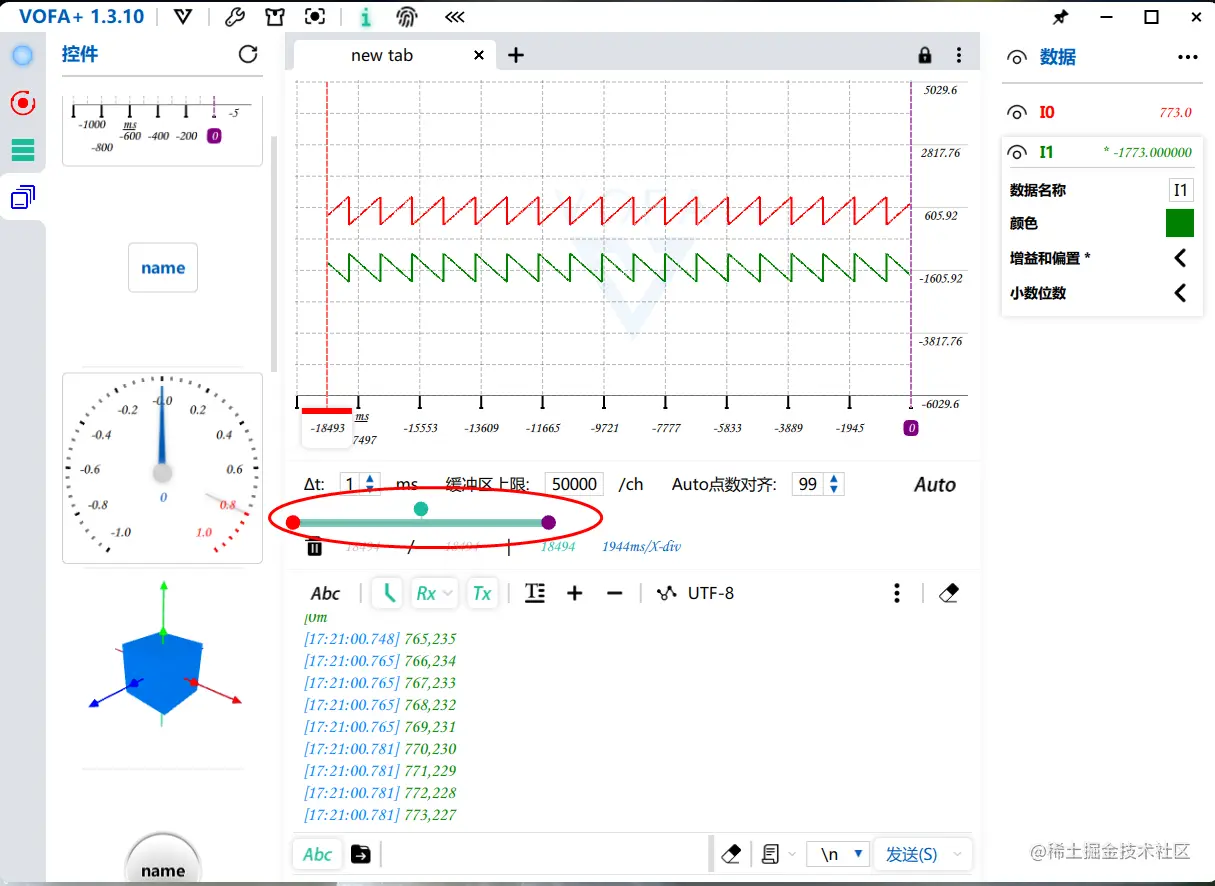Toggle visibility eye for I0 channel

[x=1017, y=112]
